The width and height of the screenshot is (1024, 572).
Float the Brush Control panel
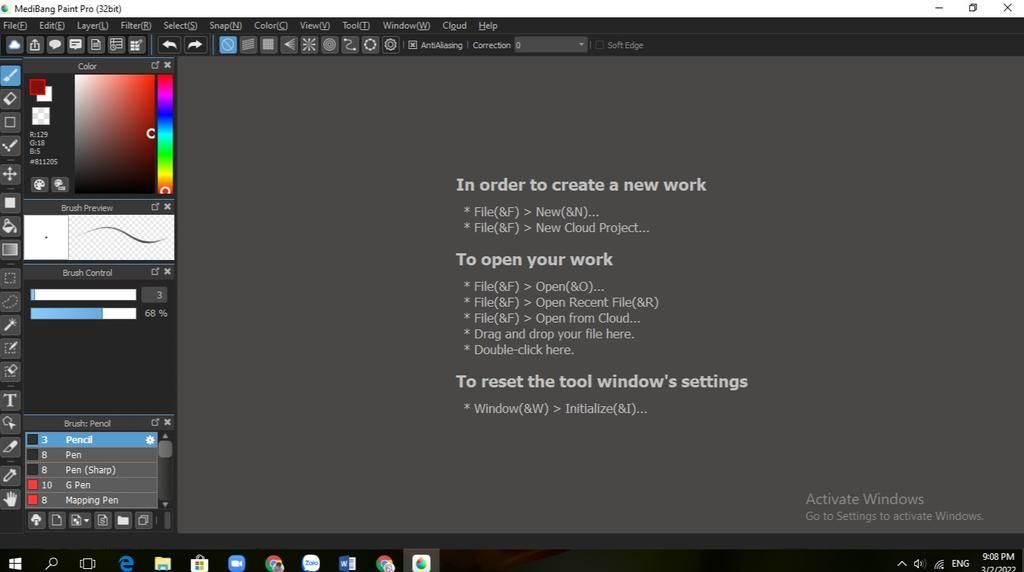click(155, 272)
